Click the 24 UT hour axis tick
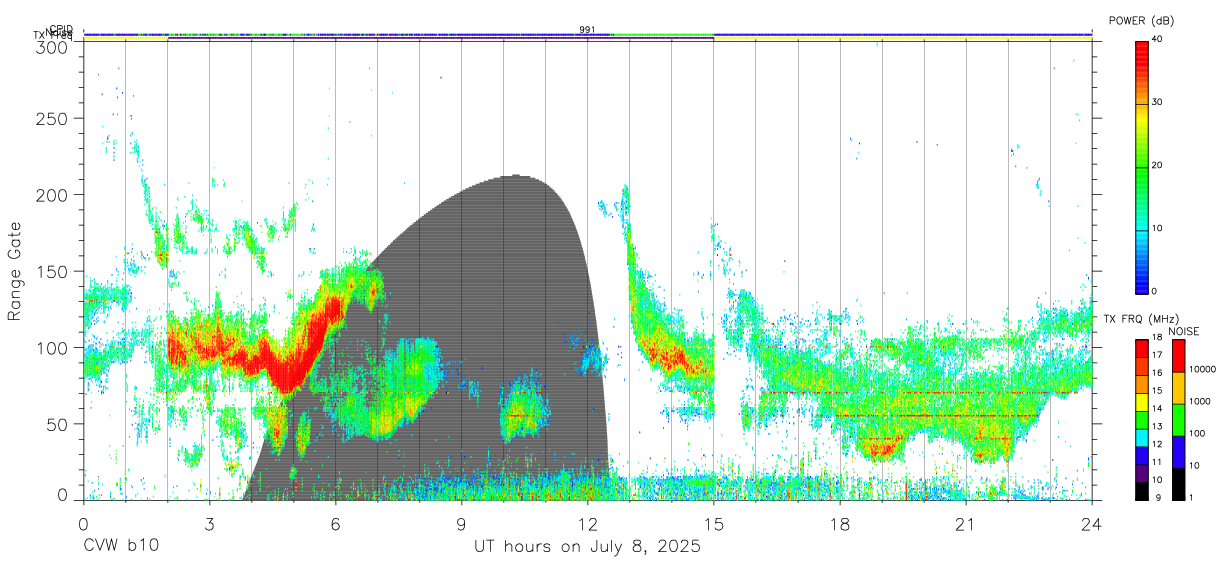The image size is (1228, 567). click(x=1092, y=522)
